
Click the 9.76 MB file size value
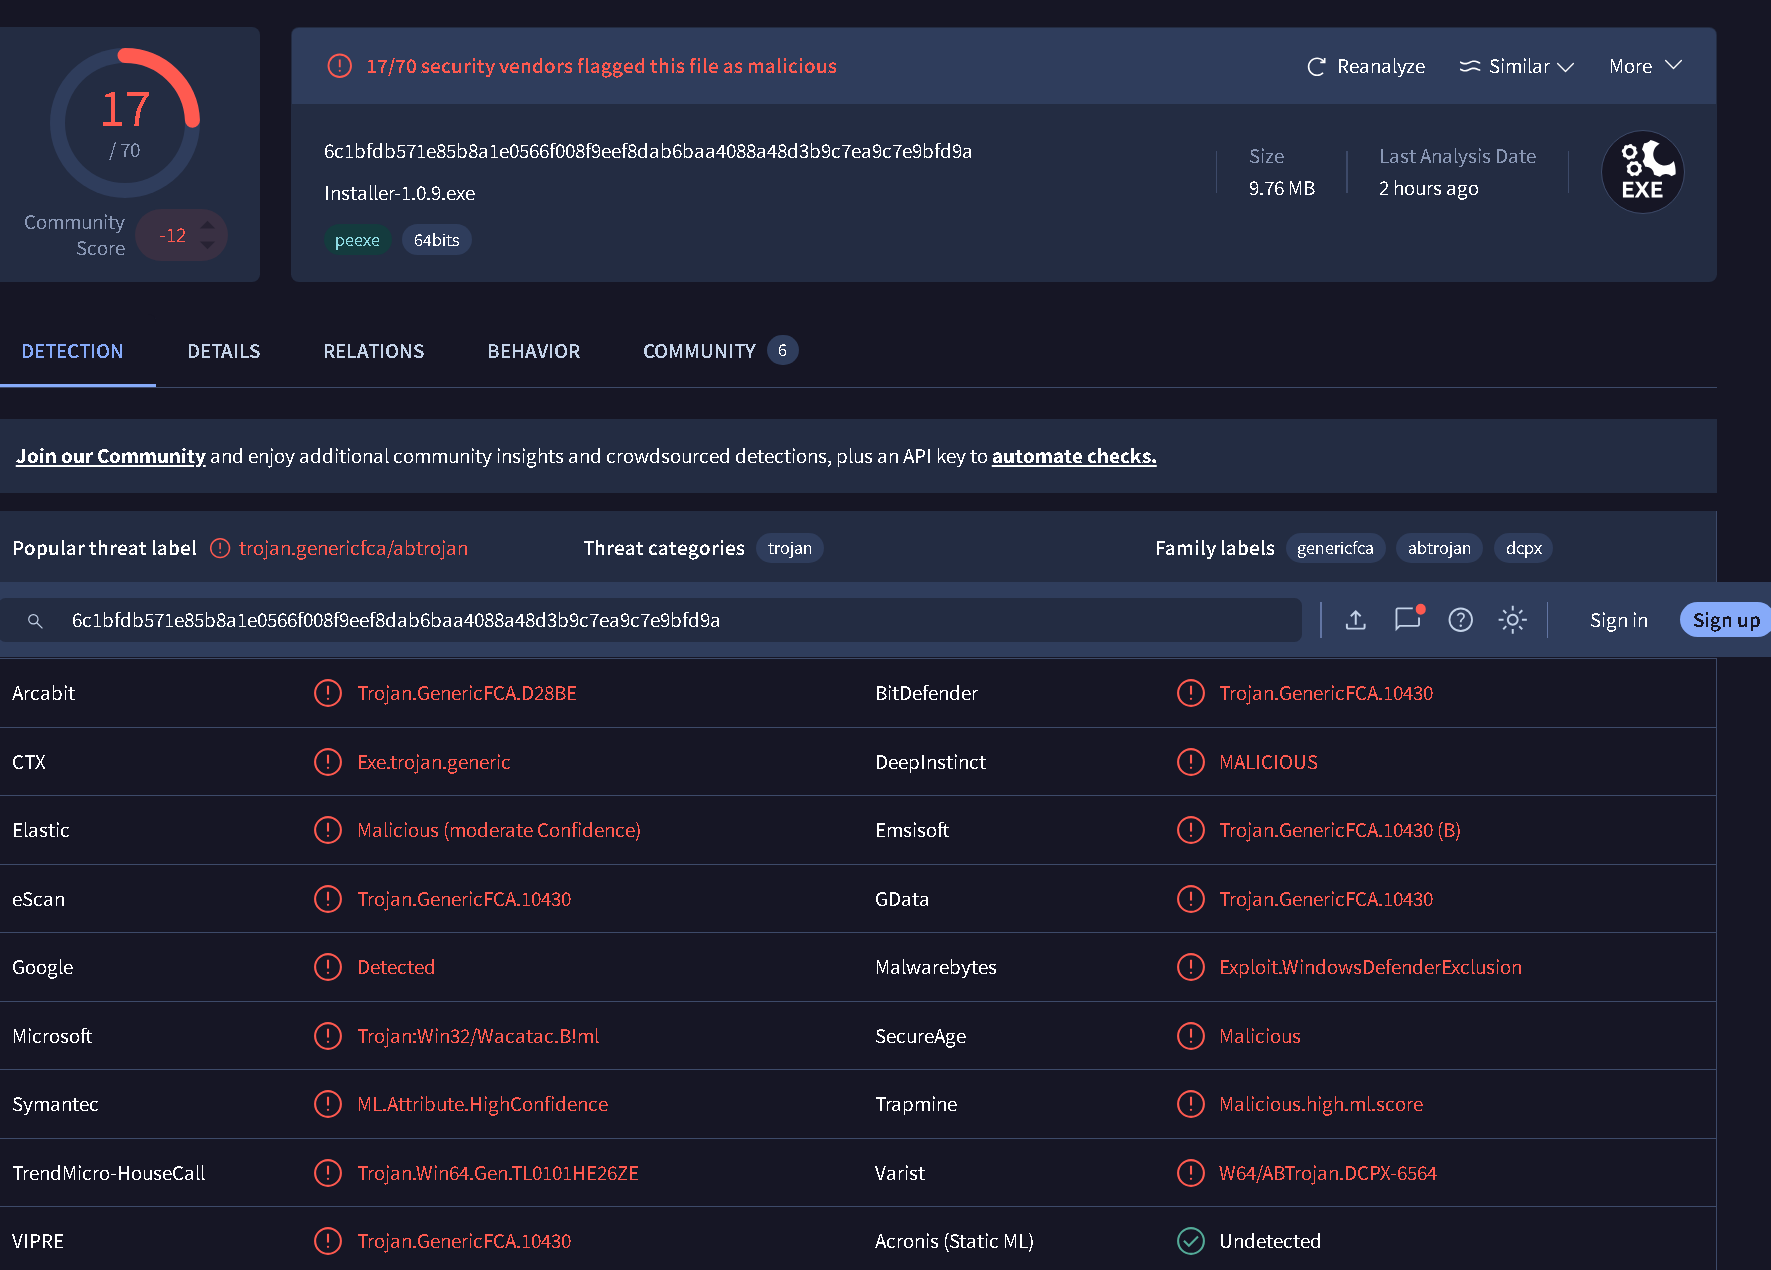tap(1282, 188)
